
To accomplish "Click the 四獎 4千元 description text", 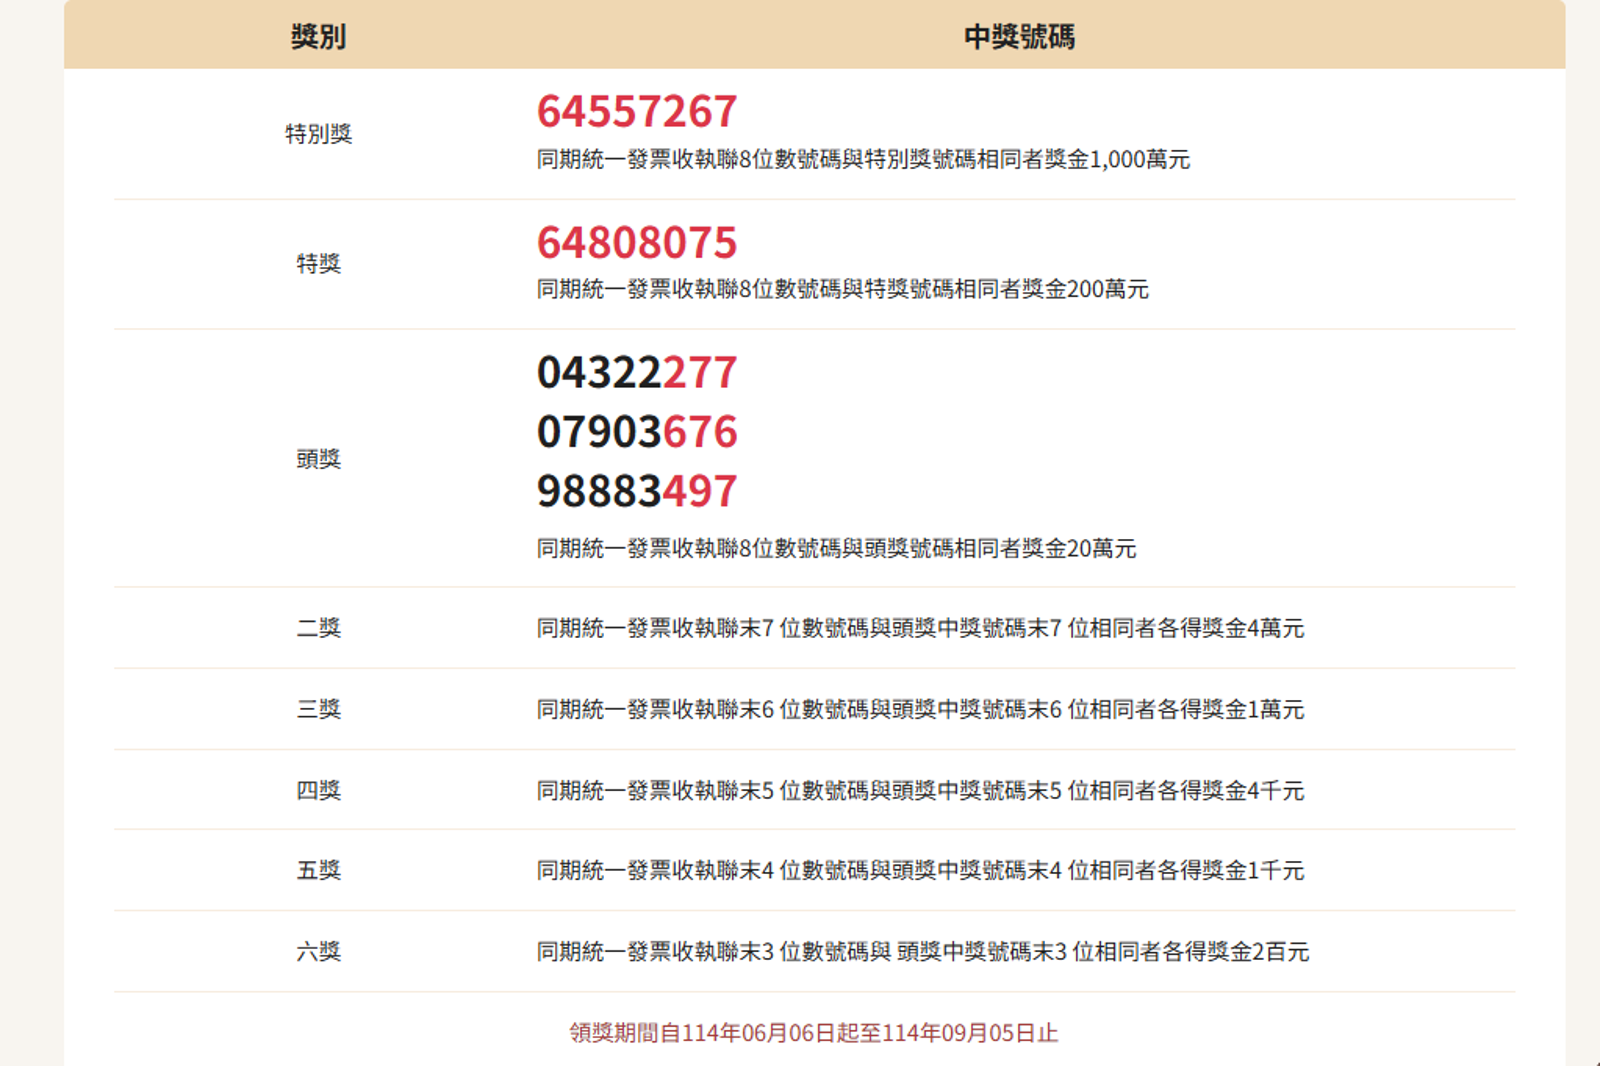I will tap(920, 791).
